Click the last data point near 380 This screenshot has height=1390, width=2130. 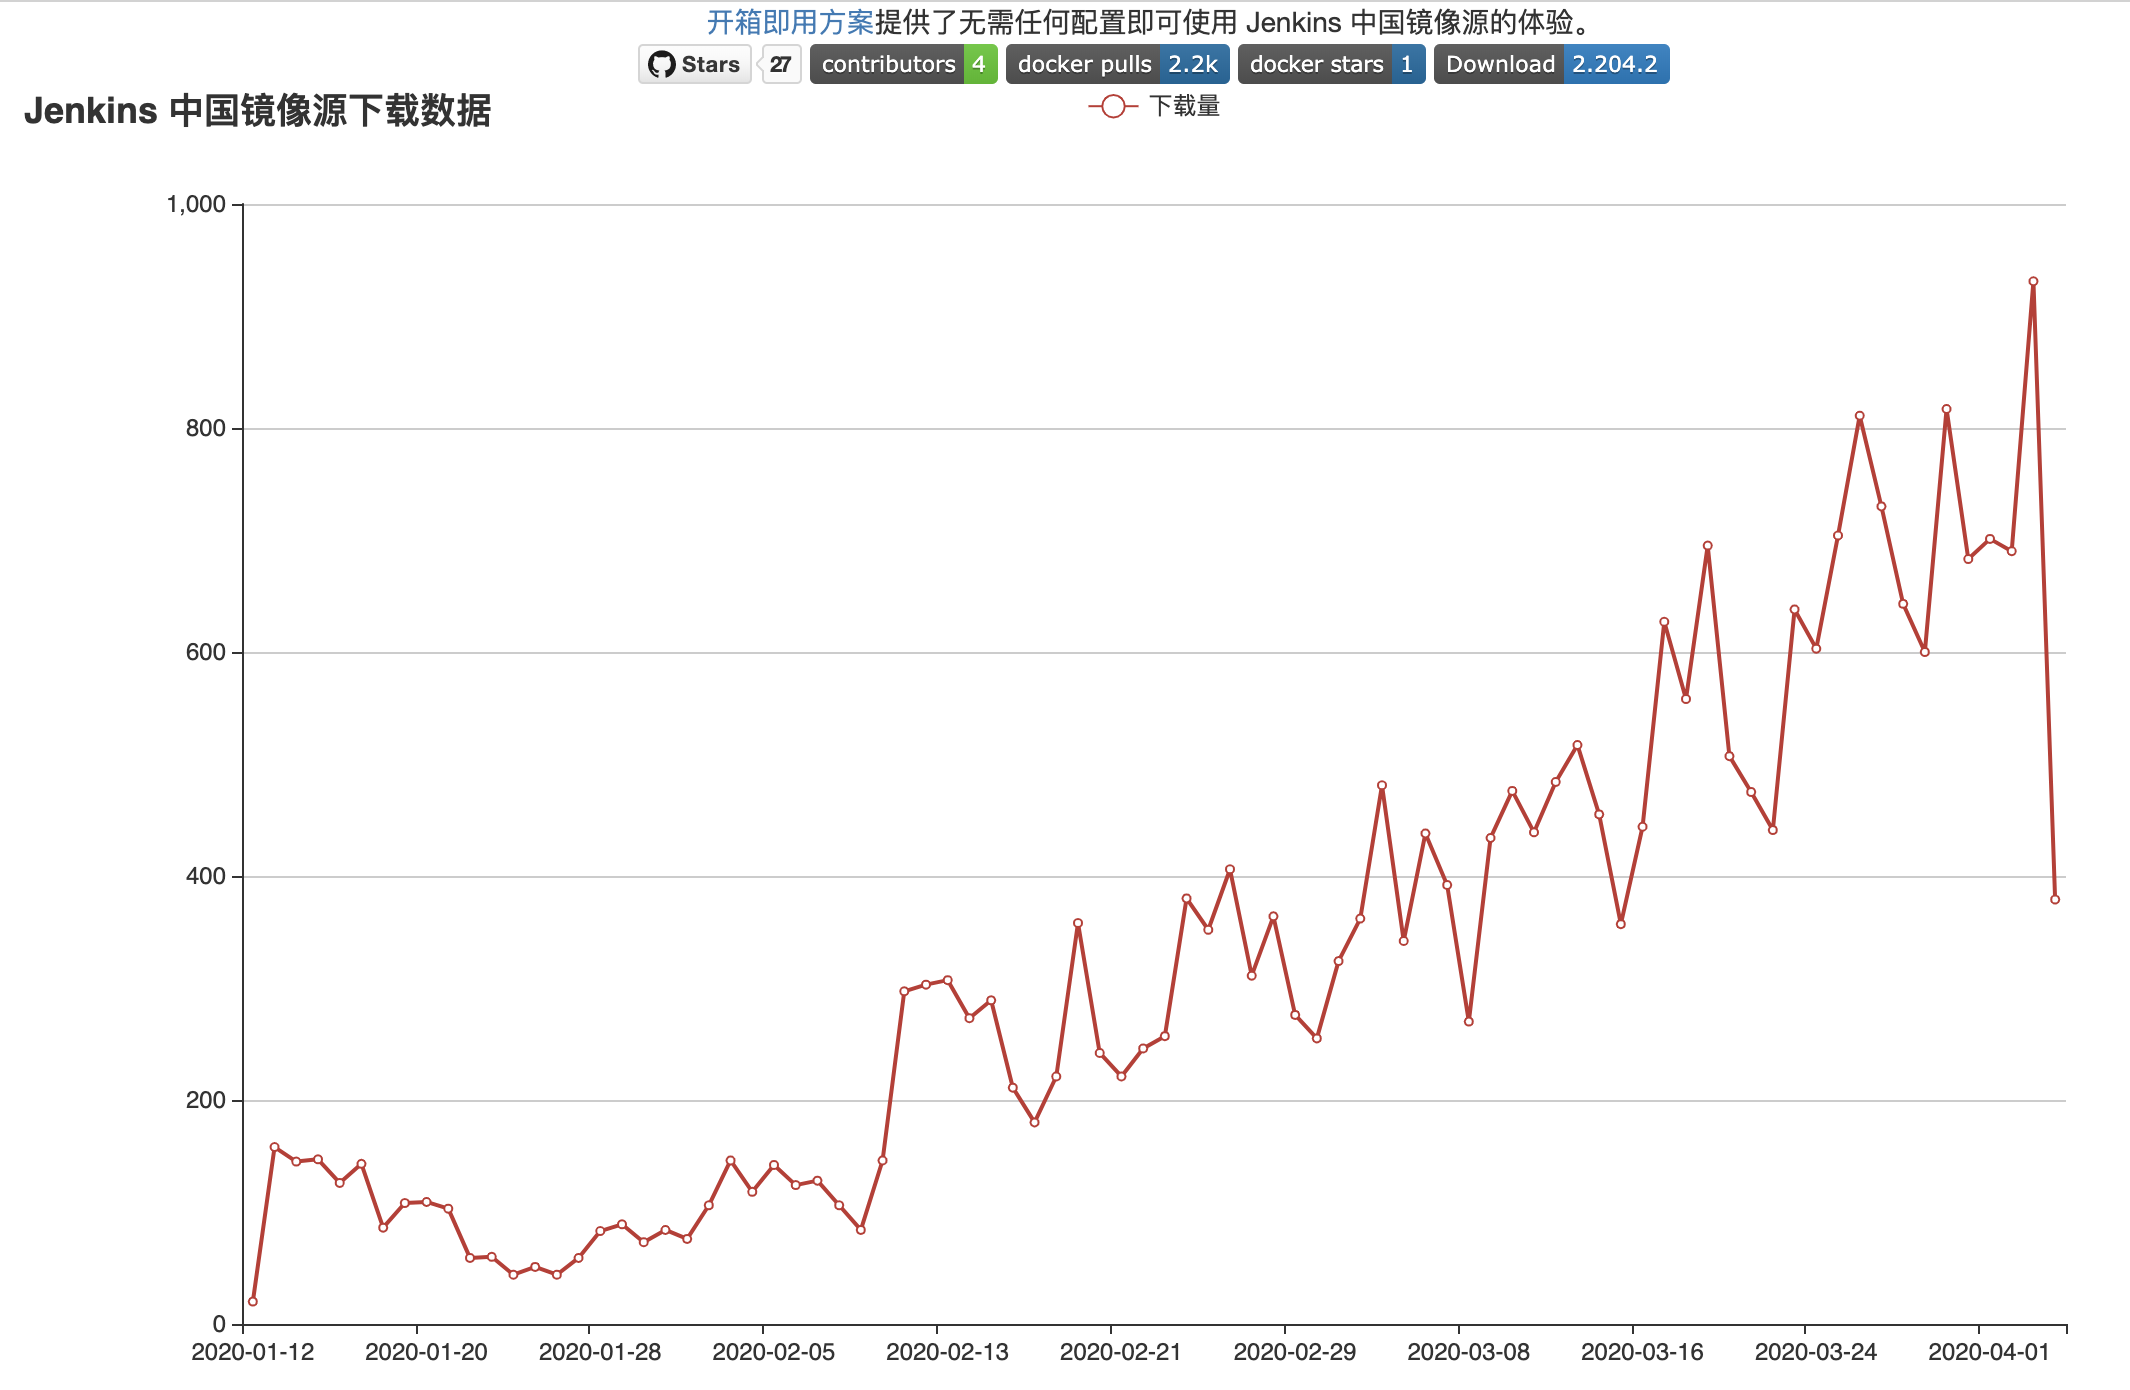click(x=2055, y=899)
